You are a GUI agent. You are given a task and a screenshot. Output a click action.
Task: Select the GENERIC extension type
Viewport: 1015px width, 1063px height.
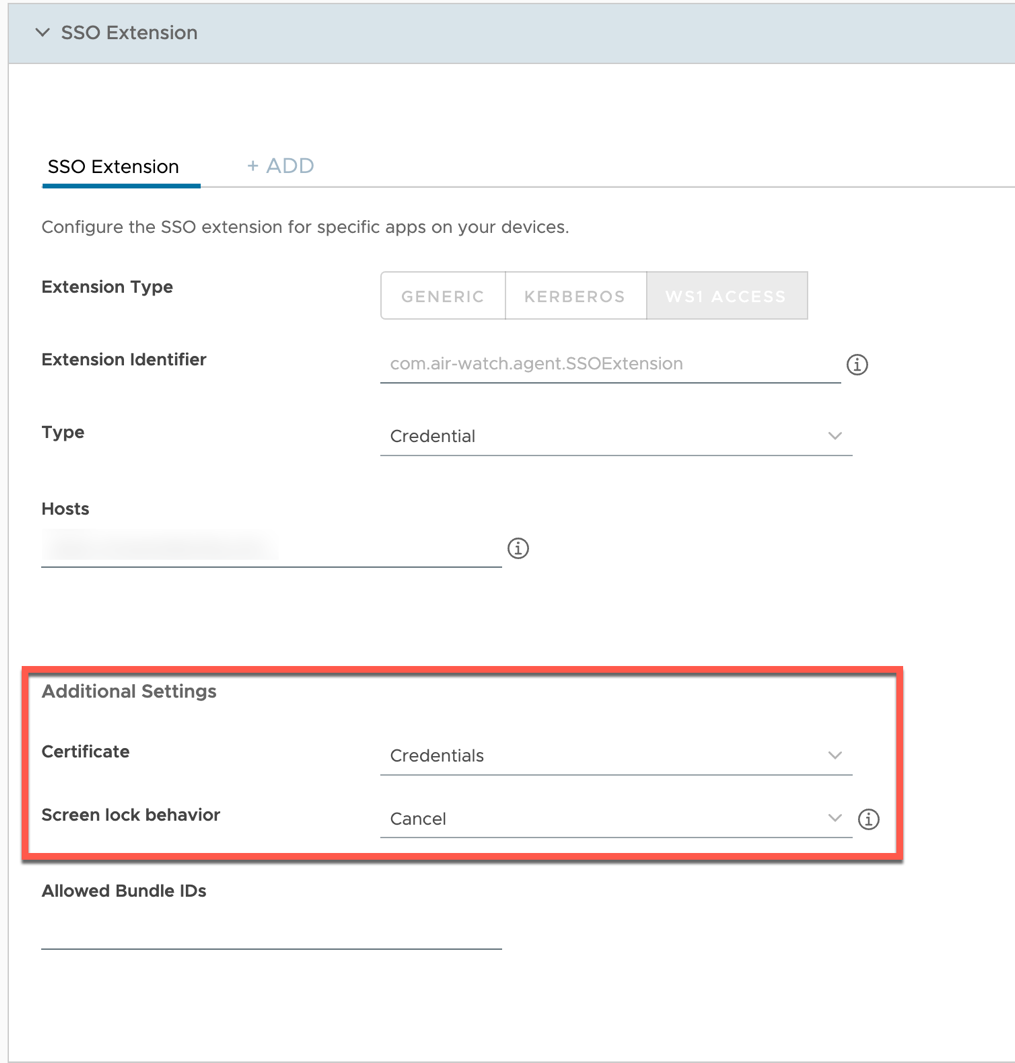tap(443, 296)
